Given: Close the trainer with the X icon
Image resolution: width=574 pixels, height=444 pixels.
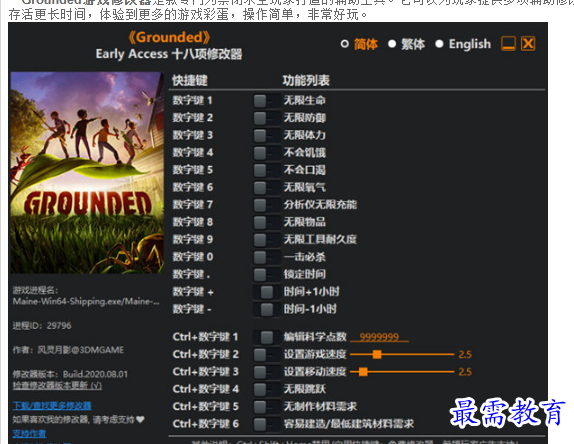Looking at the screenshot, I should [x=528, y=44].
